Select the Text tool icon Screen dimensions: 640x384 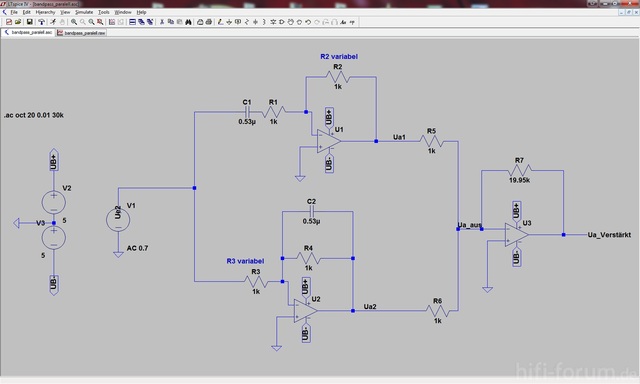[343, 22]
